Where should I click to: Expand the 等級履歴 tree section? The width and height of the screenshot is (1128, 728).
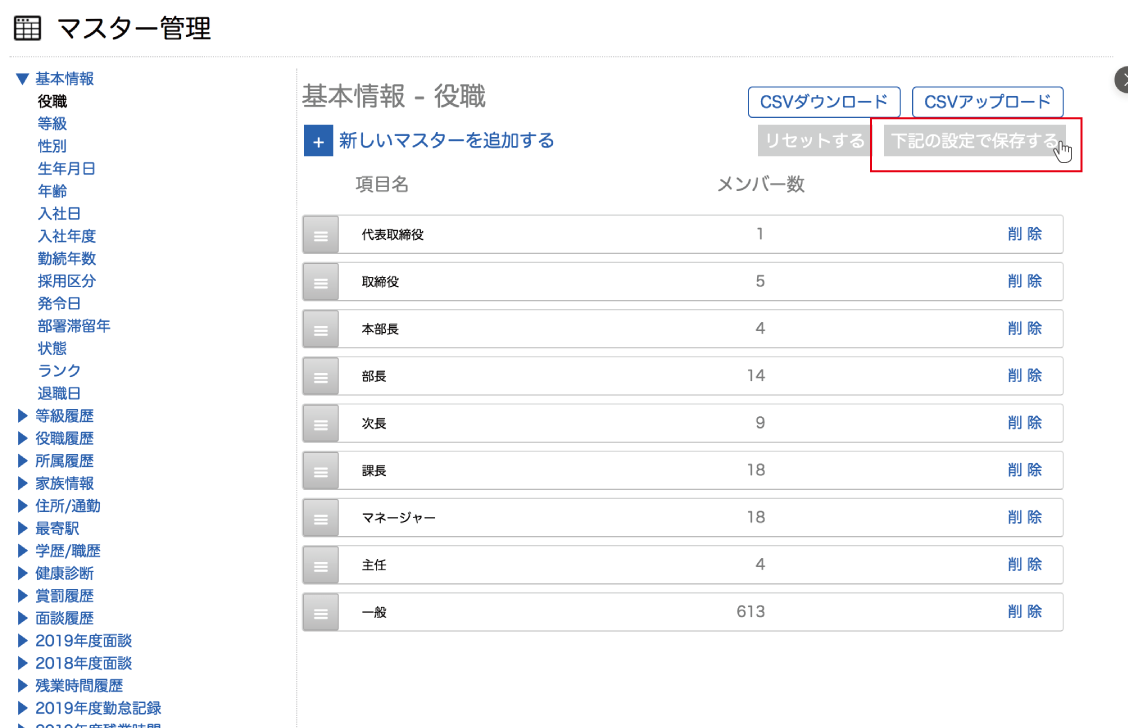tap(23, 416)
